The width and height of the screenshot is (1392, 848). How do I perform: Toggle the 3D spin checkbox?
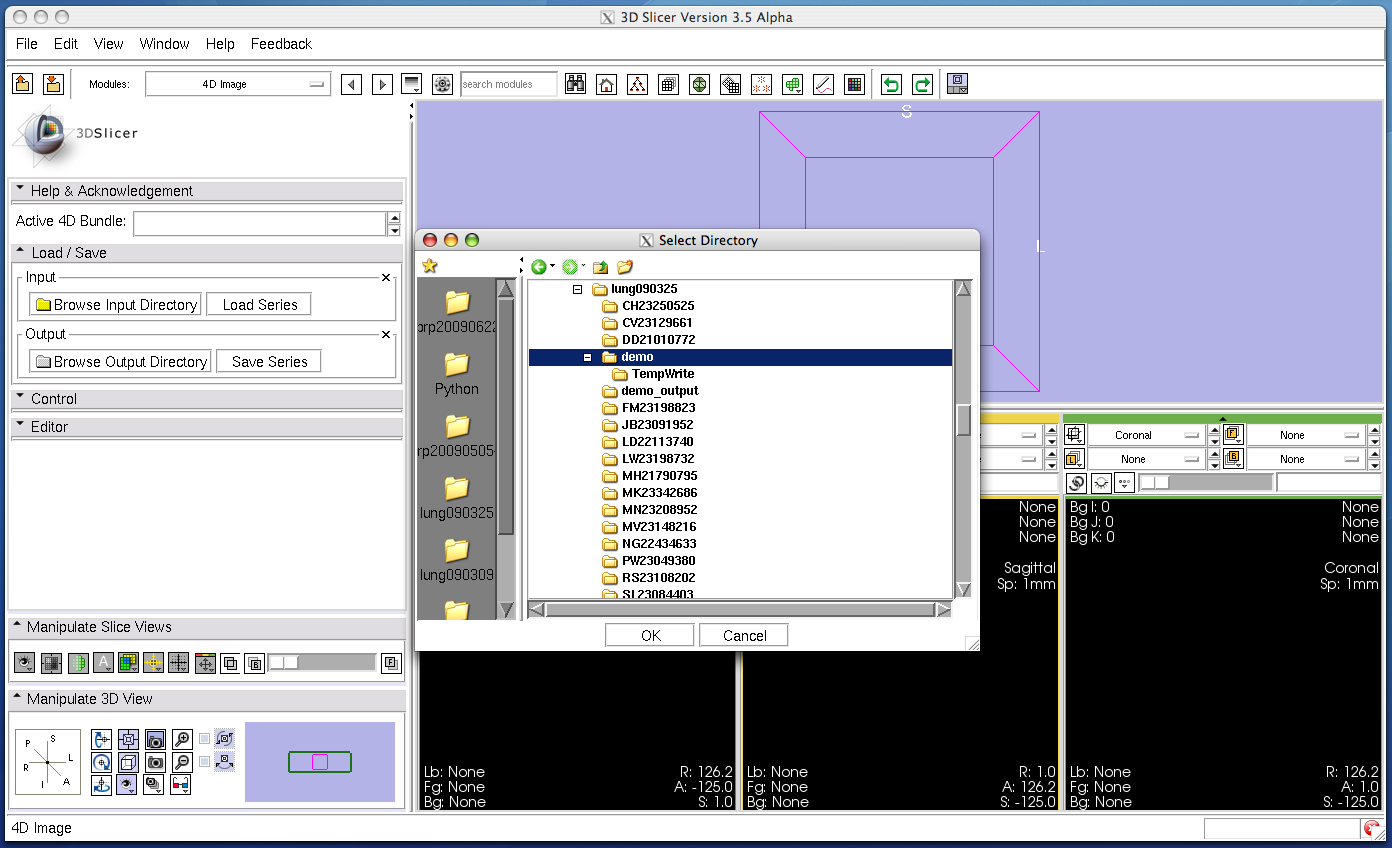pyautogui.click(x=205, y=739)
